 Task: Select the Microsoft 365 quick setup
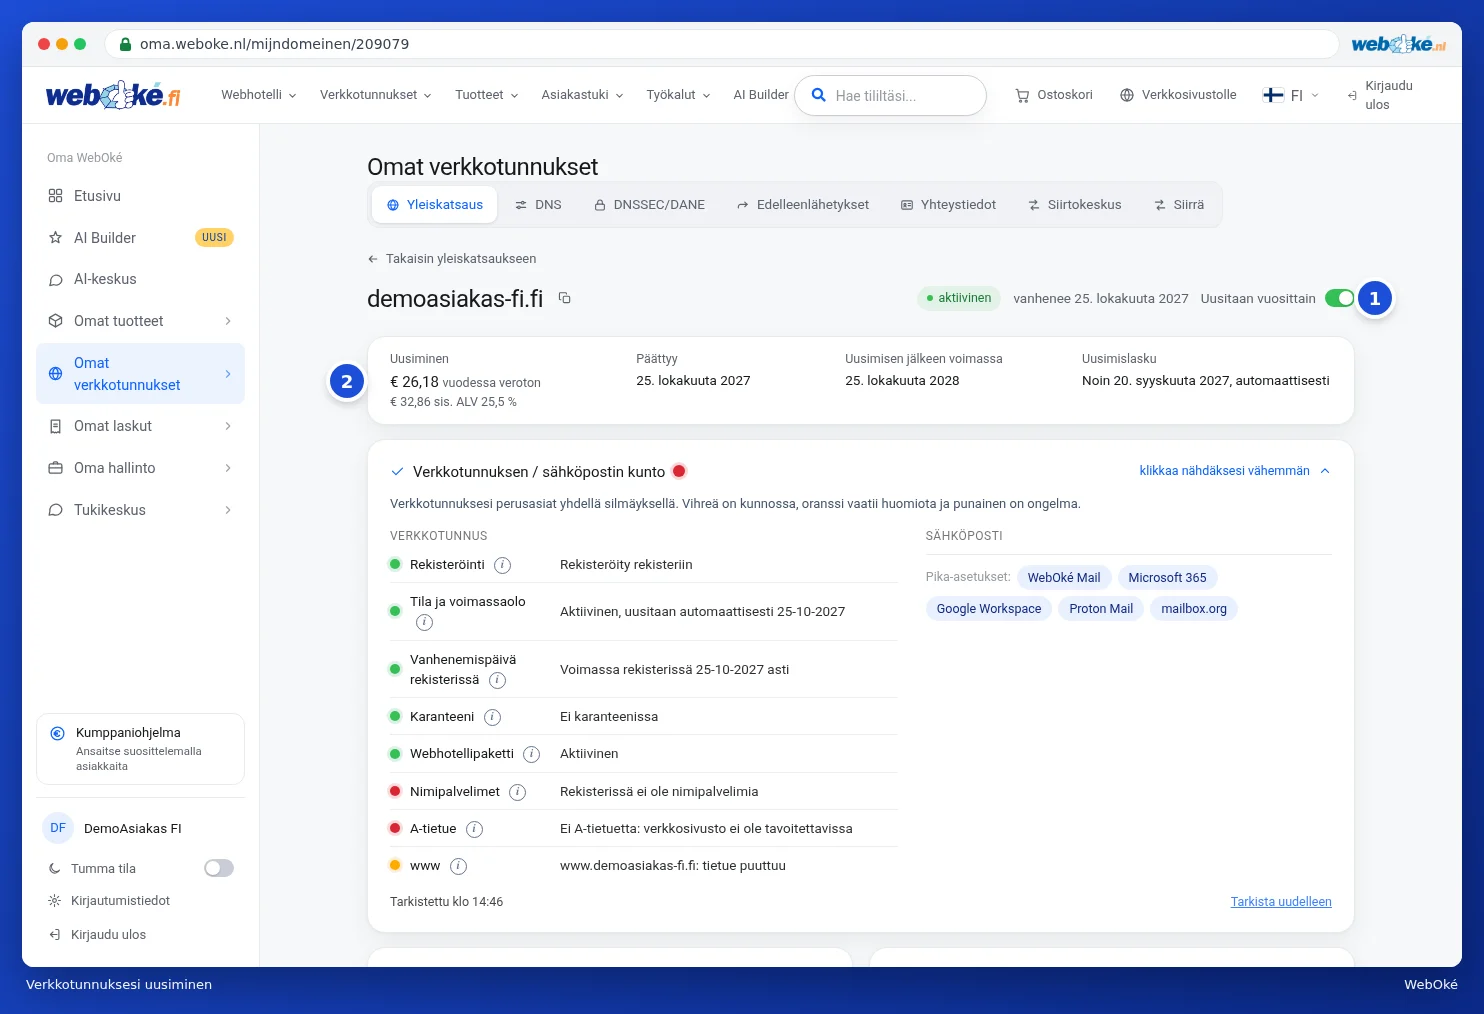coord(1167,578)
